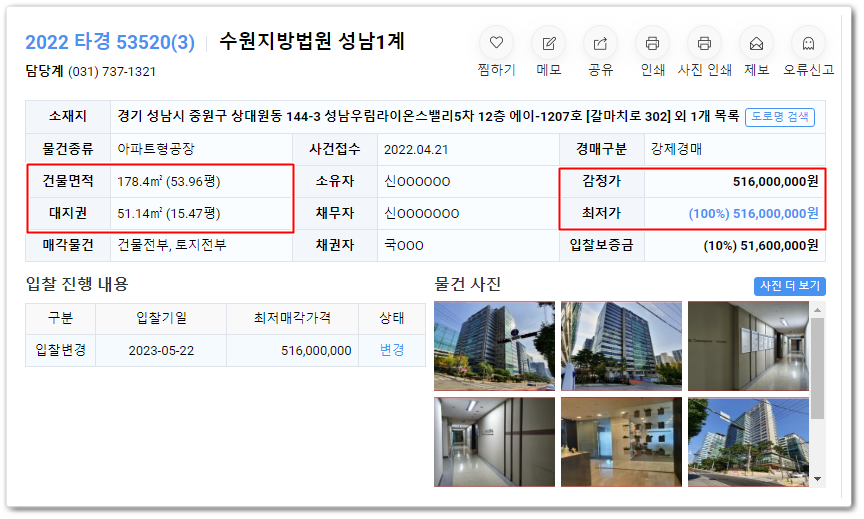Select building area 178.4㎡ (53.96평)
The height and width of the screenshot is (519, 864).
click(x=169, y=181)
